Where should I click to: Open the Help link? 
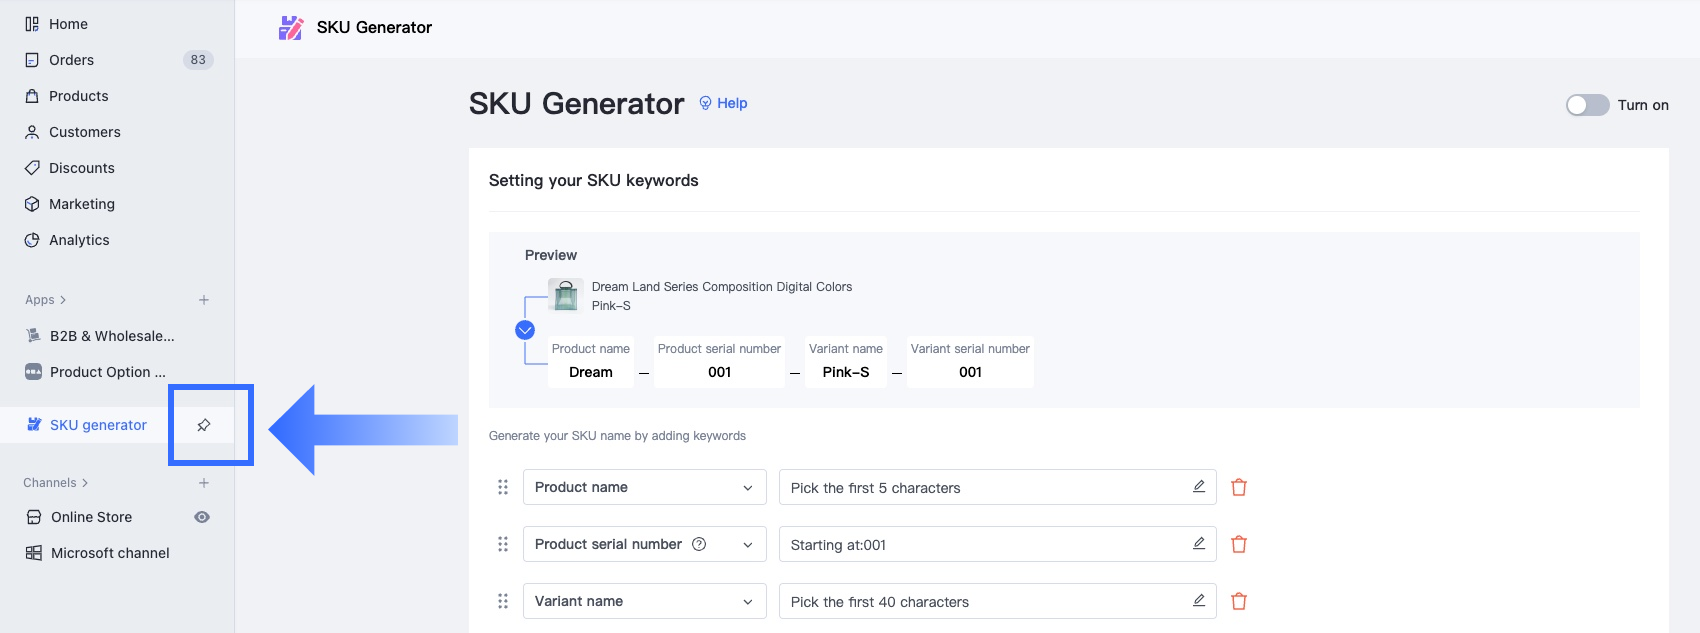point(723,103)
